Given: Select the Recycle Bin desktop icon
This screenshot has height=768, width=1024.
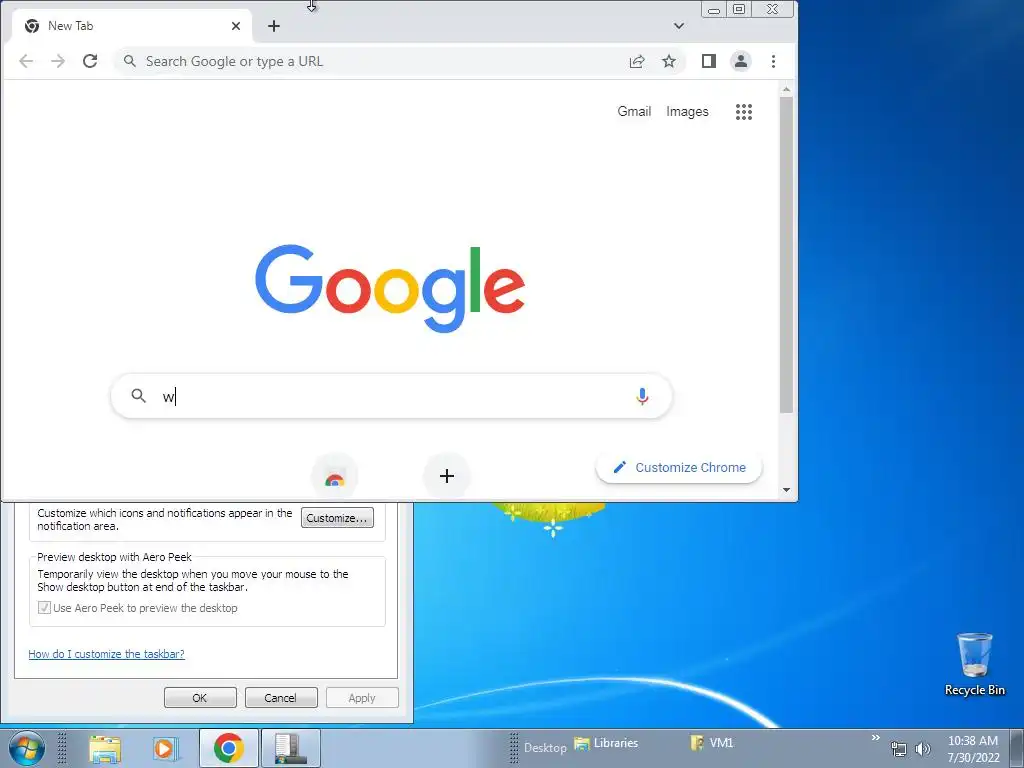Looking at the screenshot, I should click(x=974, y=664).
